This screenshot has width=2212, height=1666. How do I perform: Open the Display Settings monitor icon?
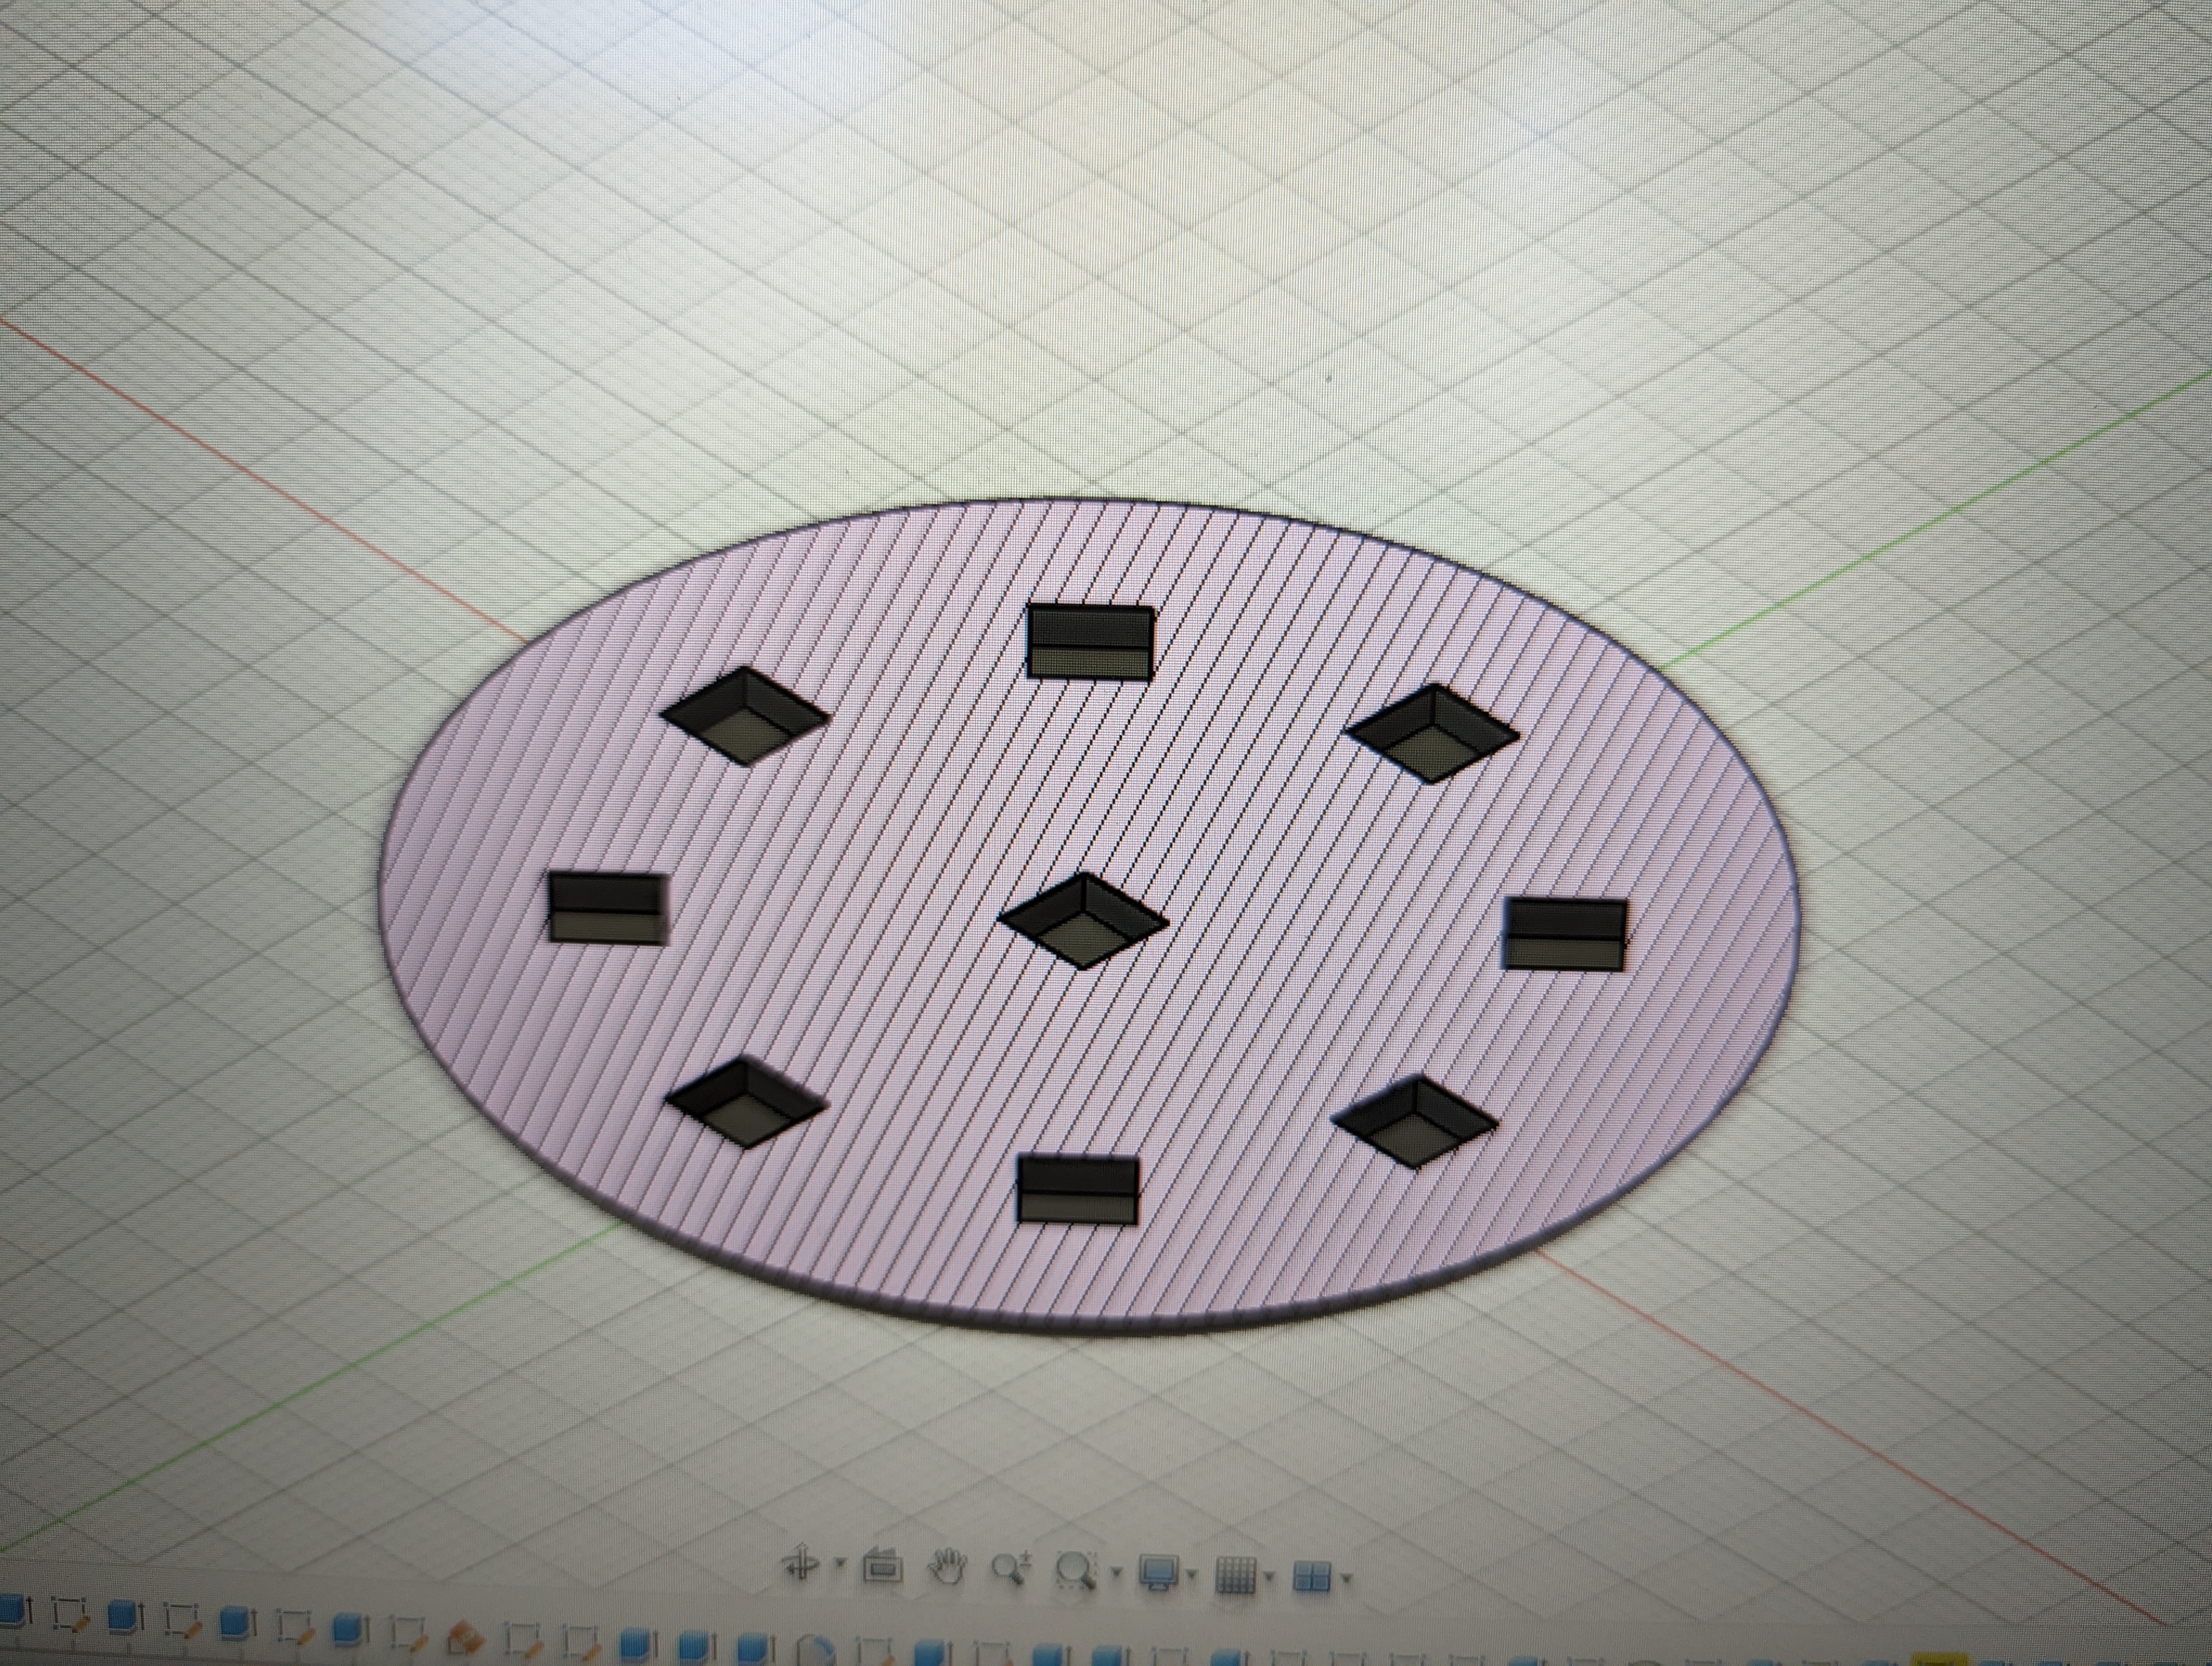tap(1159, 1573)
